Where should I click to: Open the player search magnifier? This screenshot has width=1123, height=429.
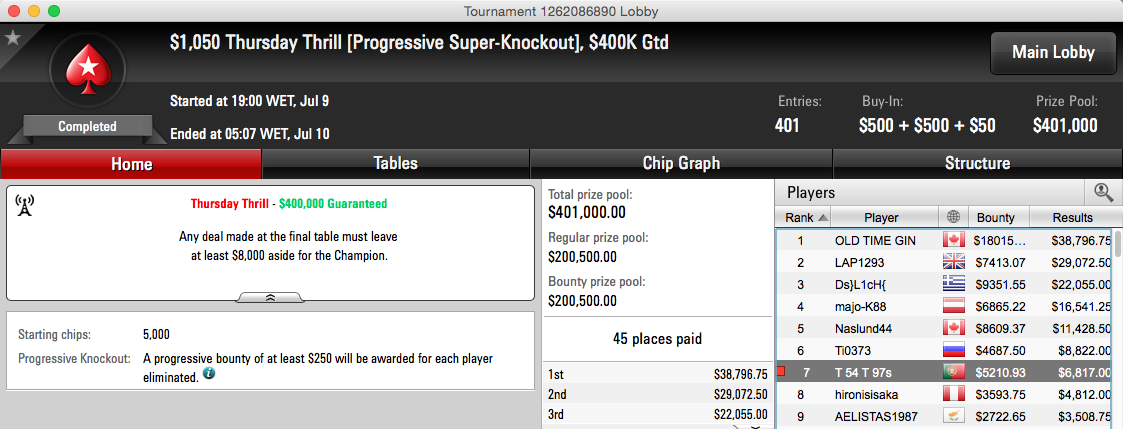[1103, 192]
